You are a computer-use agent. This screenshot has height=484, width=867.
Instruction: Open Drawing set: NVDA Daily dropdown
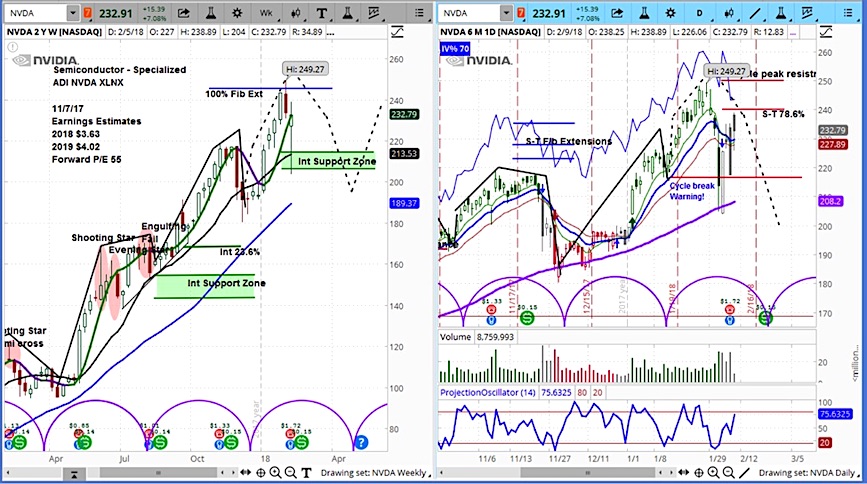pos(810,473)
